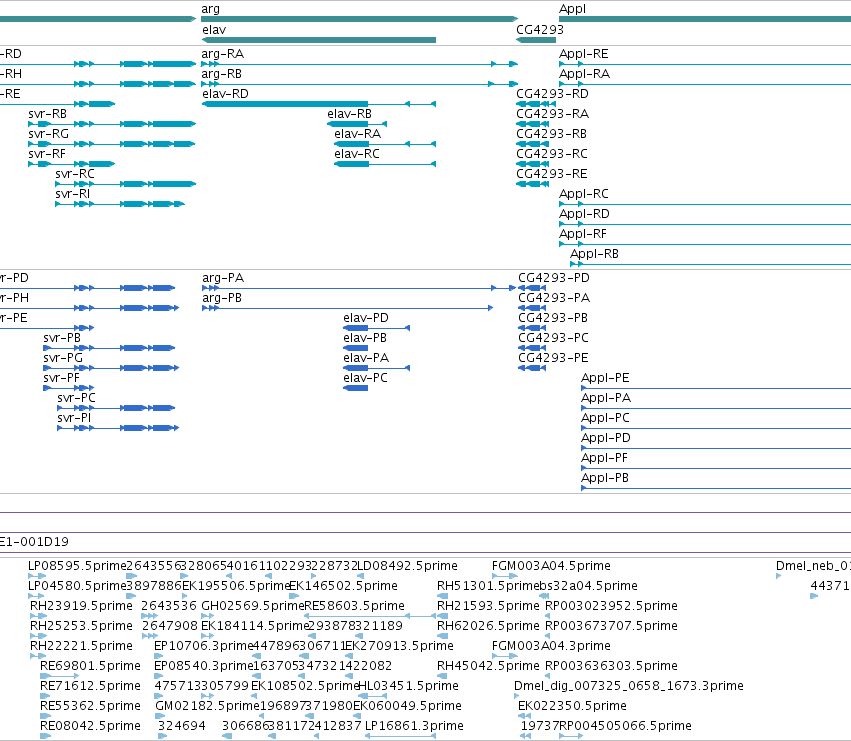Click the CG4293-RD transcript label
Screen dimensions: 851x741
pos(552,94)
